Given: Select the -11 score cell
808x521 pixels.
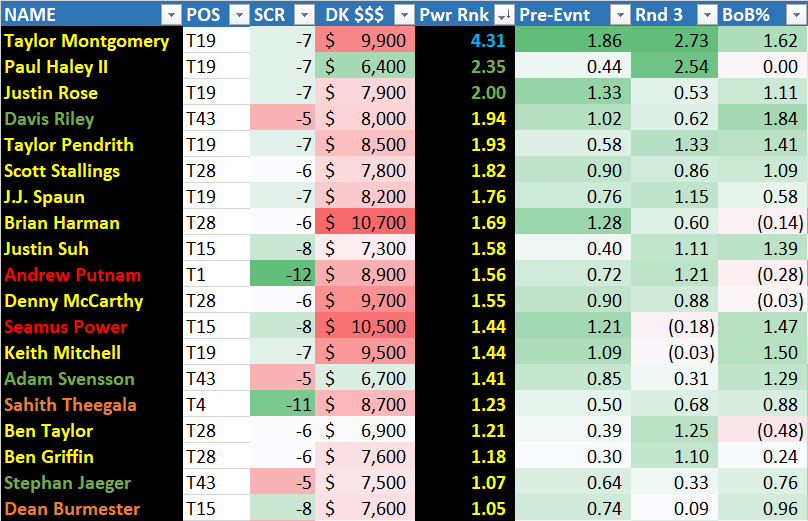Looking at the screenshot, I should pyautogui.click(x=282, y=405).
